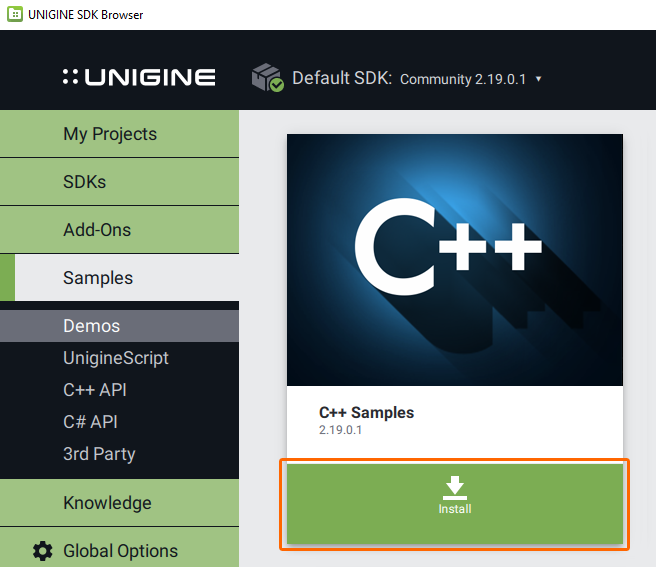The image size is (656, 567).
Task: Click the UNIGINE logo in header
Action: (139, 77)
